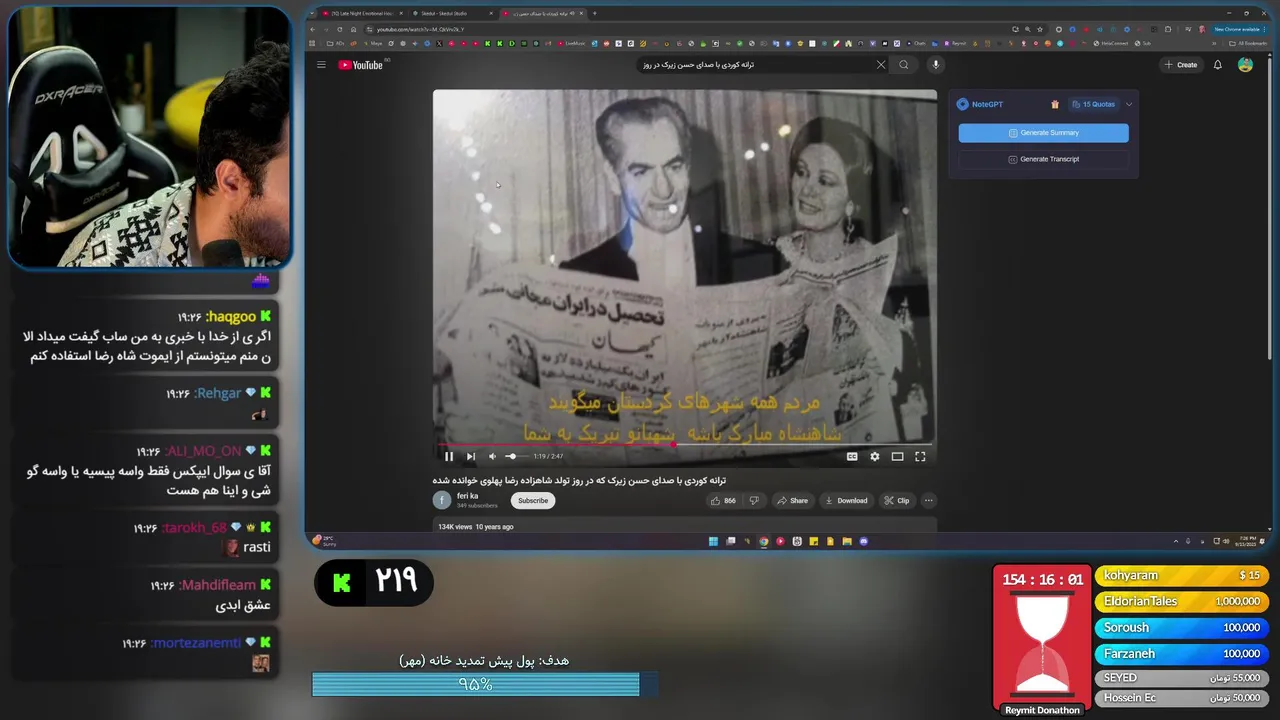Open File Explorer from the taskbar
Viewport: 1280px width, 720px height.
click(x=847, y=541)
